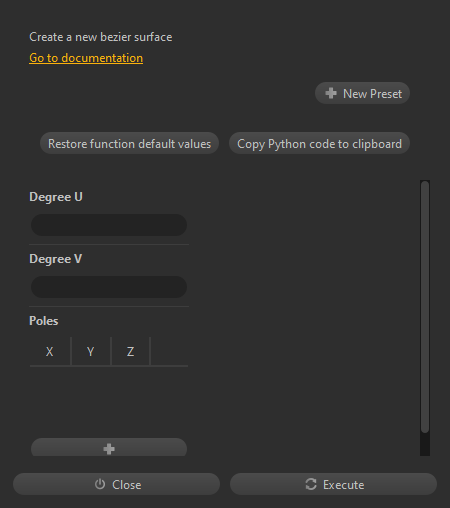Select the Y column header in Poles table

pos(91,351)
